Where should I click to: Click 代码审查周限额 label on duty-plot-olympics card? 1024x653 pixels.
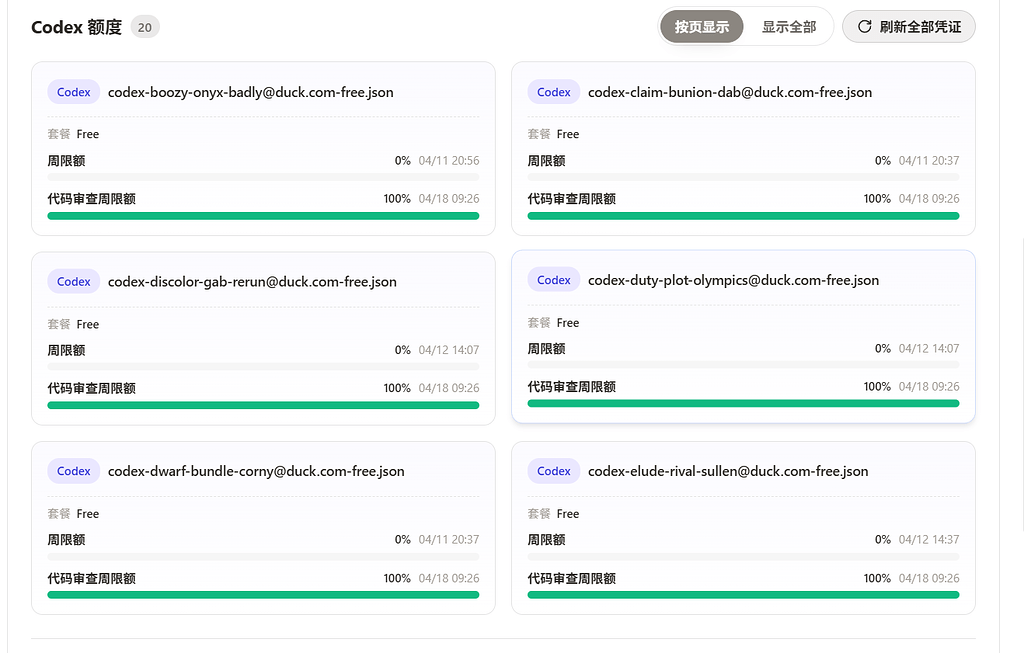click(x=571, y=387)
